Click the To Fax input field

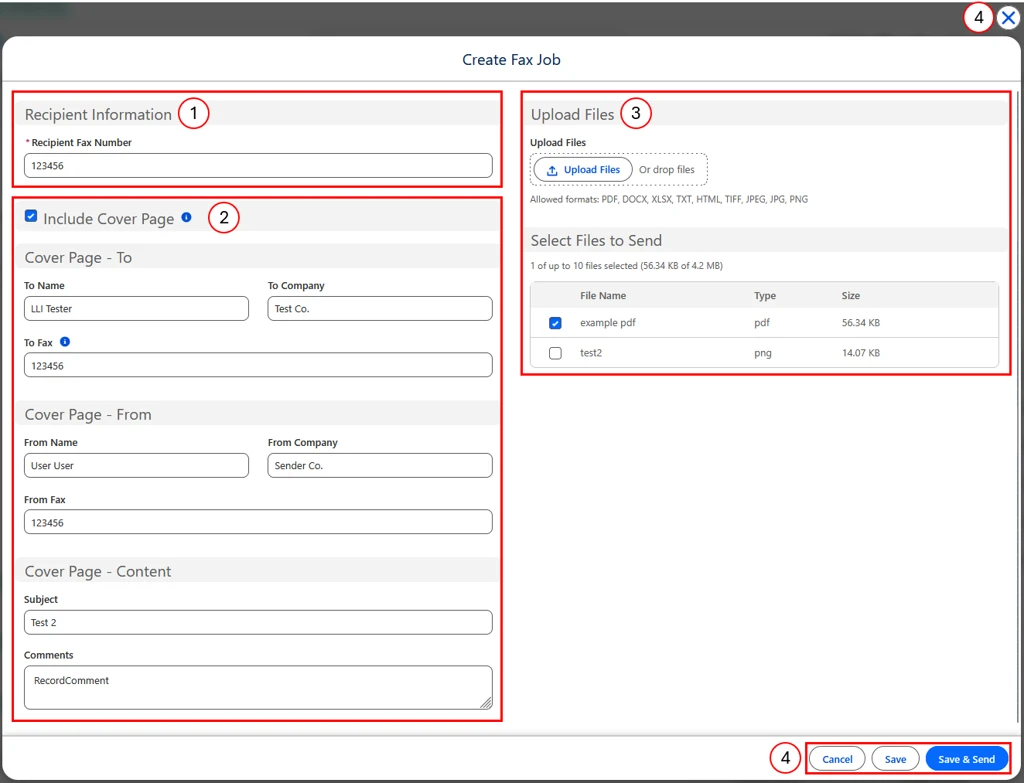tap(258, 365)
